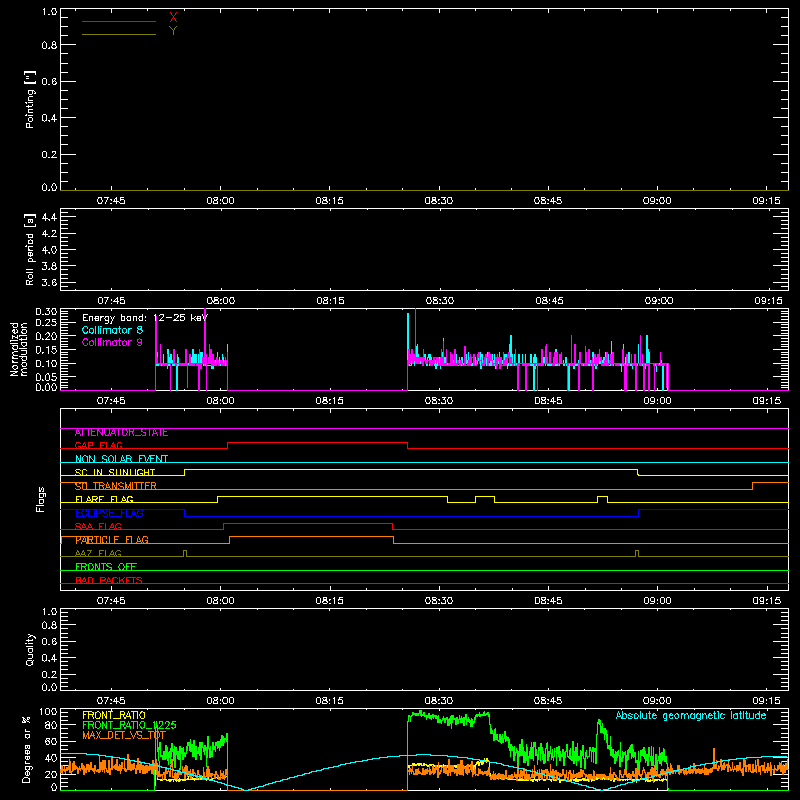Click the cyan 'Collimator 8' legend label

click(112, 330)
